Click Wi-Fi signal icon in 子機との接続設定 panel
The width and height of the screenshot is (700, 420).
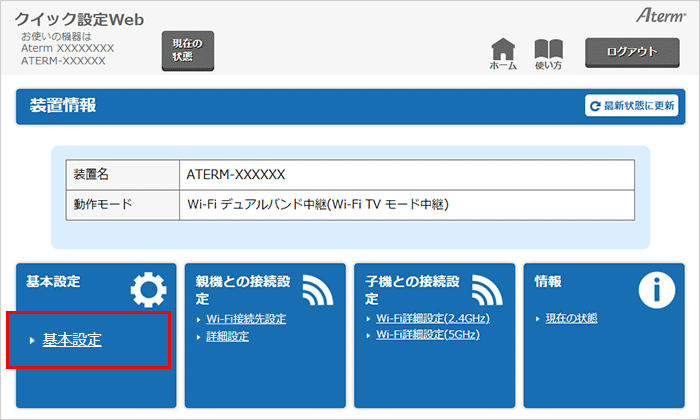click(x=488, y=290)
